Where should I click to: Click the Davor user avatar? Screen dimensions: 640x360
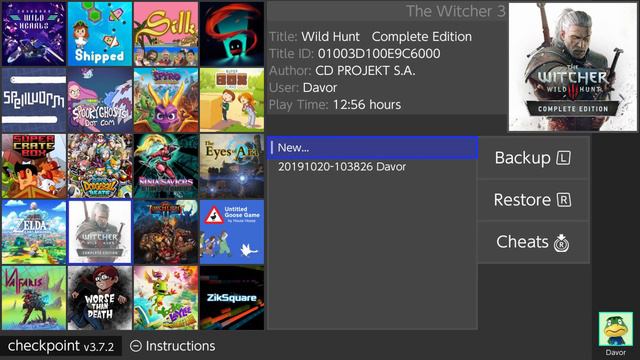coord(616,329)
